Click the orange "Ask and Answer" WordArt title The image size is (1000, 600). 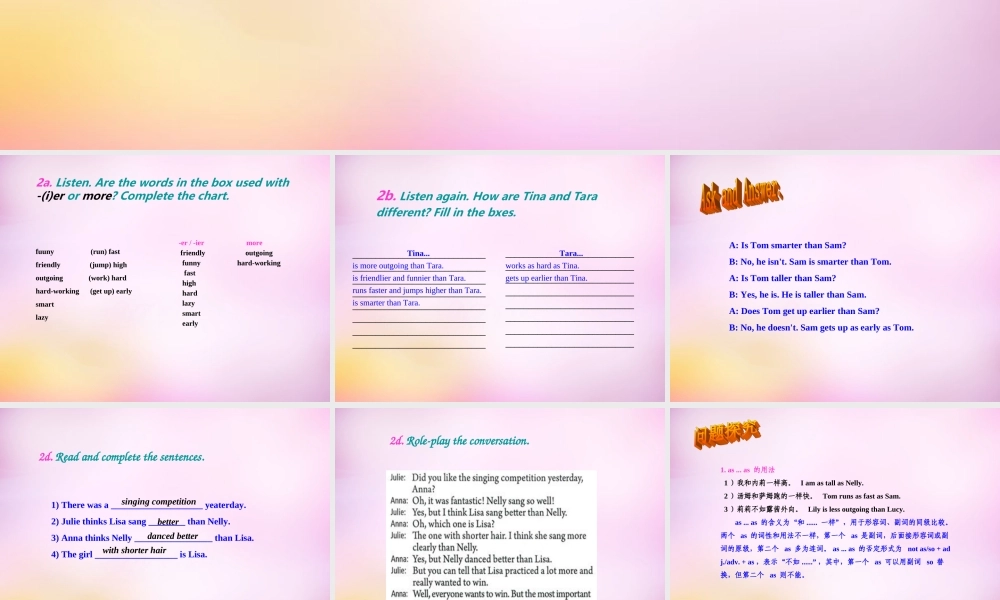click(x=741, y=194)
